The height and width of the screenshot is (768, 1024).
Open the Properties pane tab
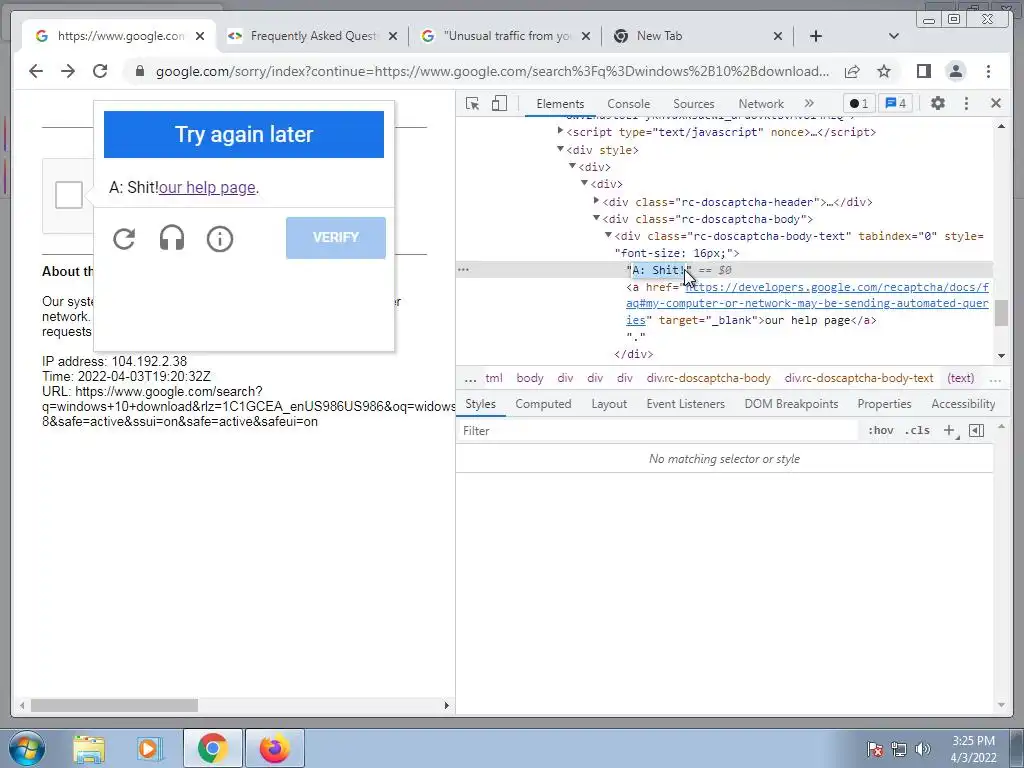(x=884, y=404)
